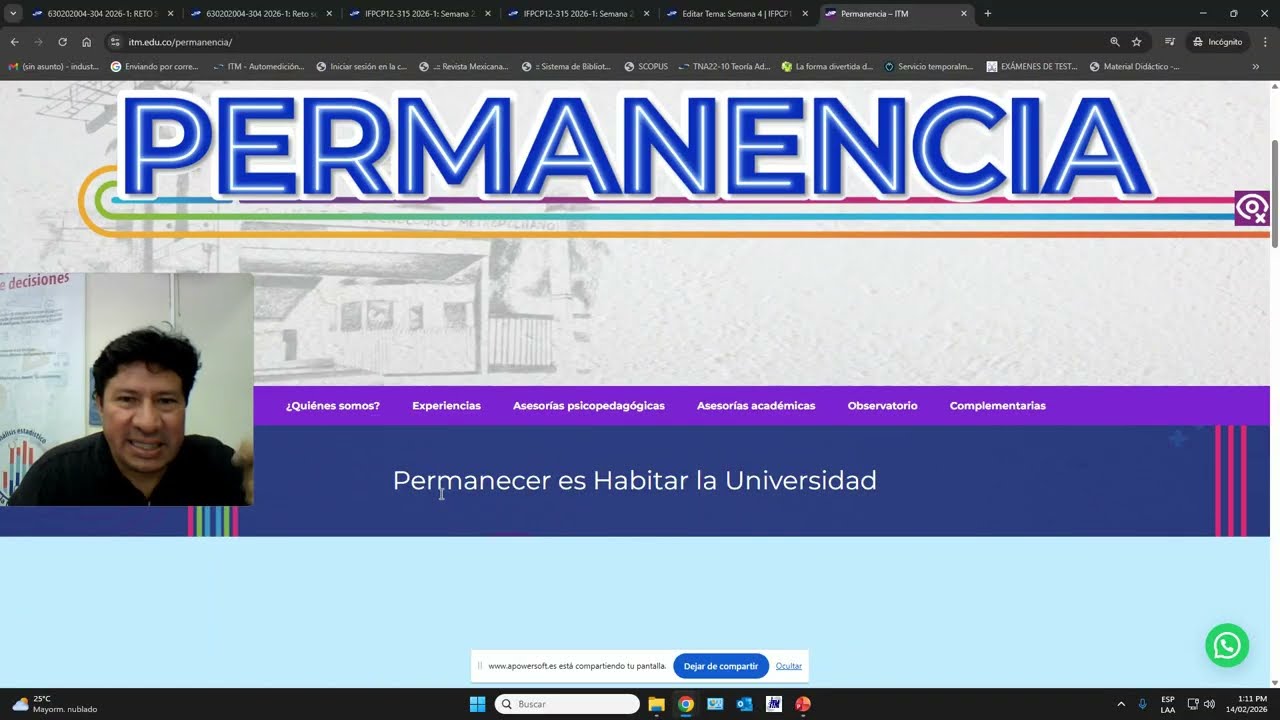This screenshot has height=720, width=1280.
Task: Open weather widget showing 25°C
Action: coord(55,704)
